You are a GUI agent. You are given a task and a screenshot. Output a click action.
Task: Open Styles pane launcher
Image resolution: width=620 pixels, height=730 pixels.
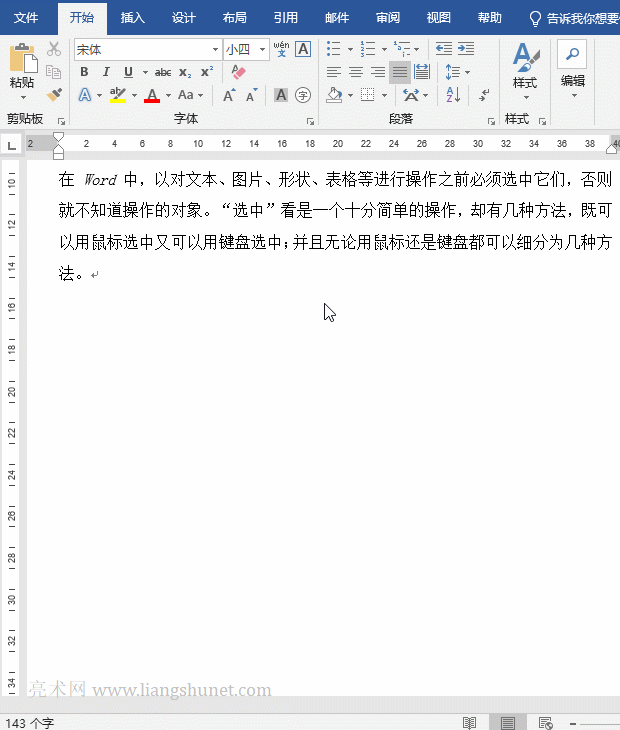(x=542, y=122)
